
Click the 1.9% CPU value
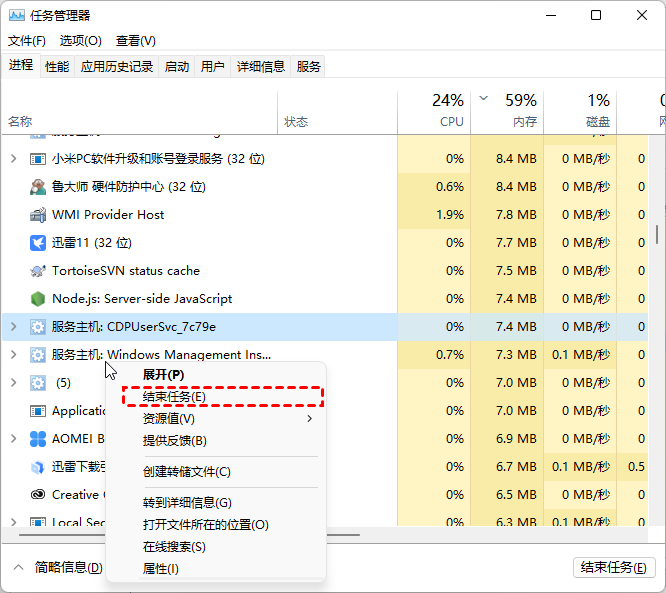450,215
